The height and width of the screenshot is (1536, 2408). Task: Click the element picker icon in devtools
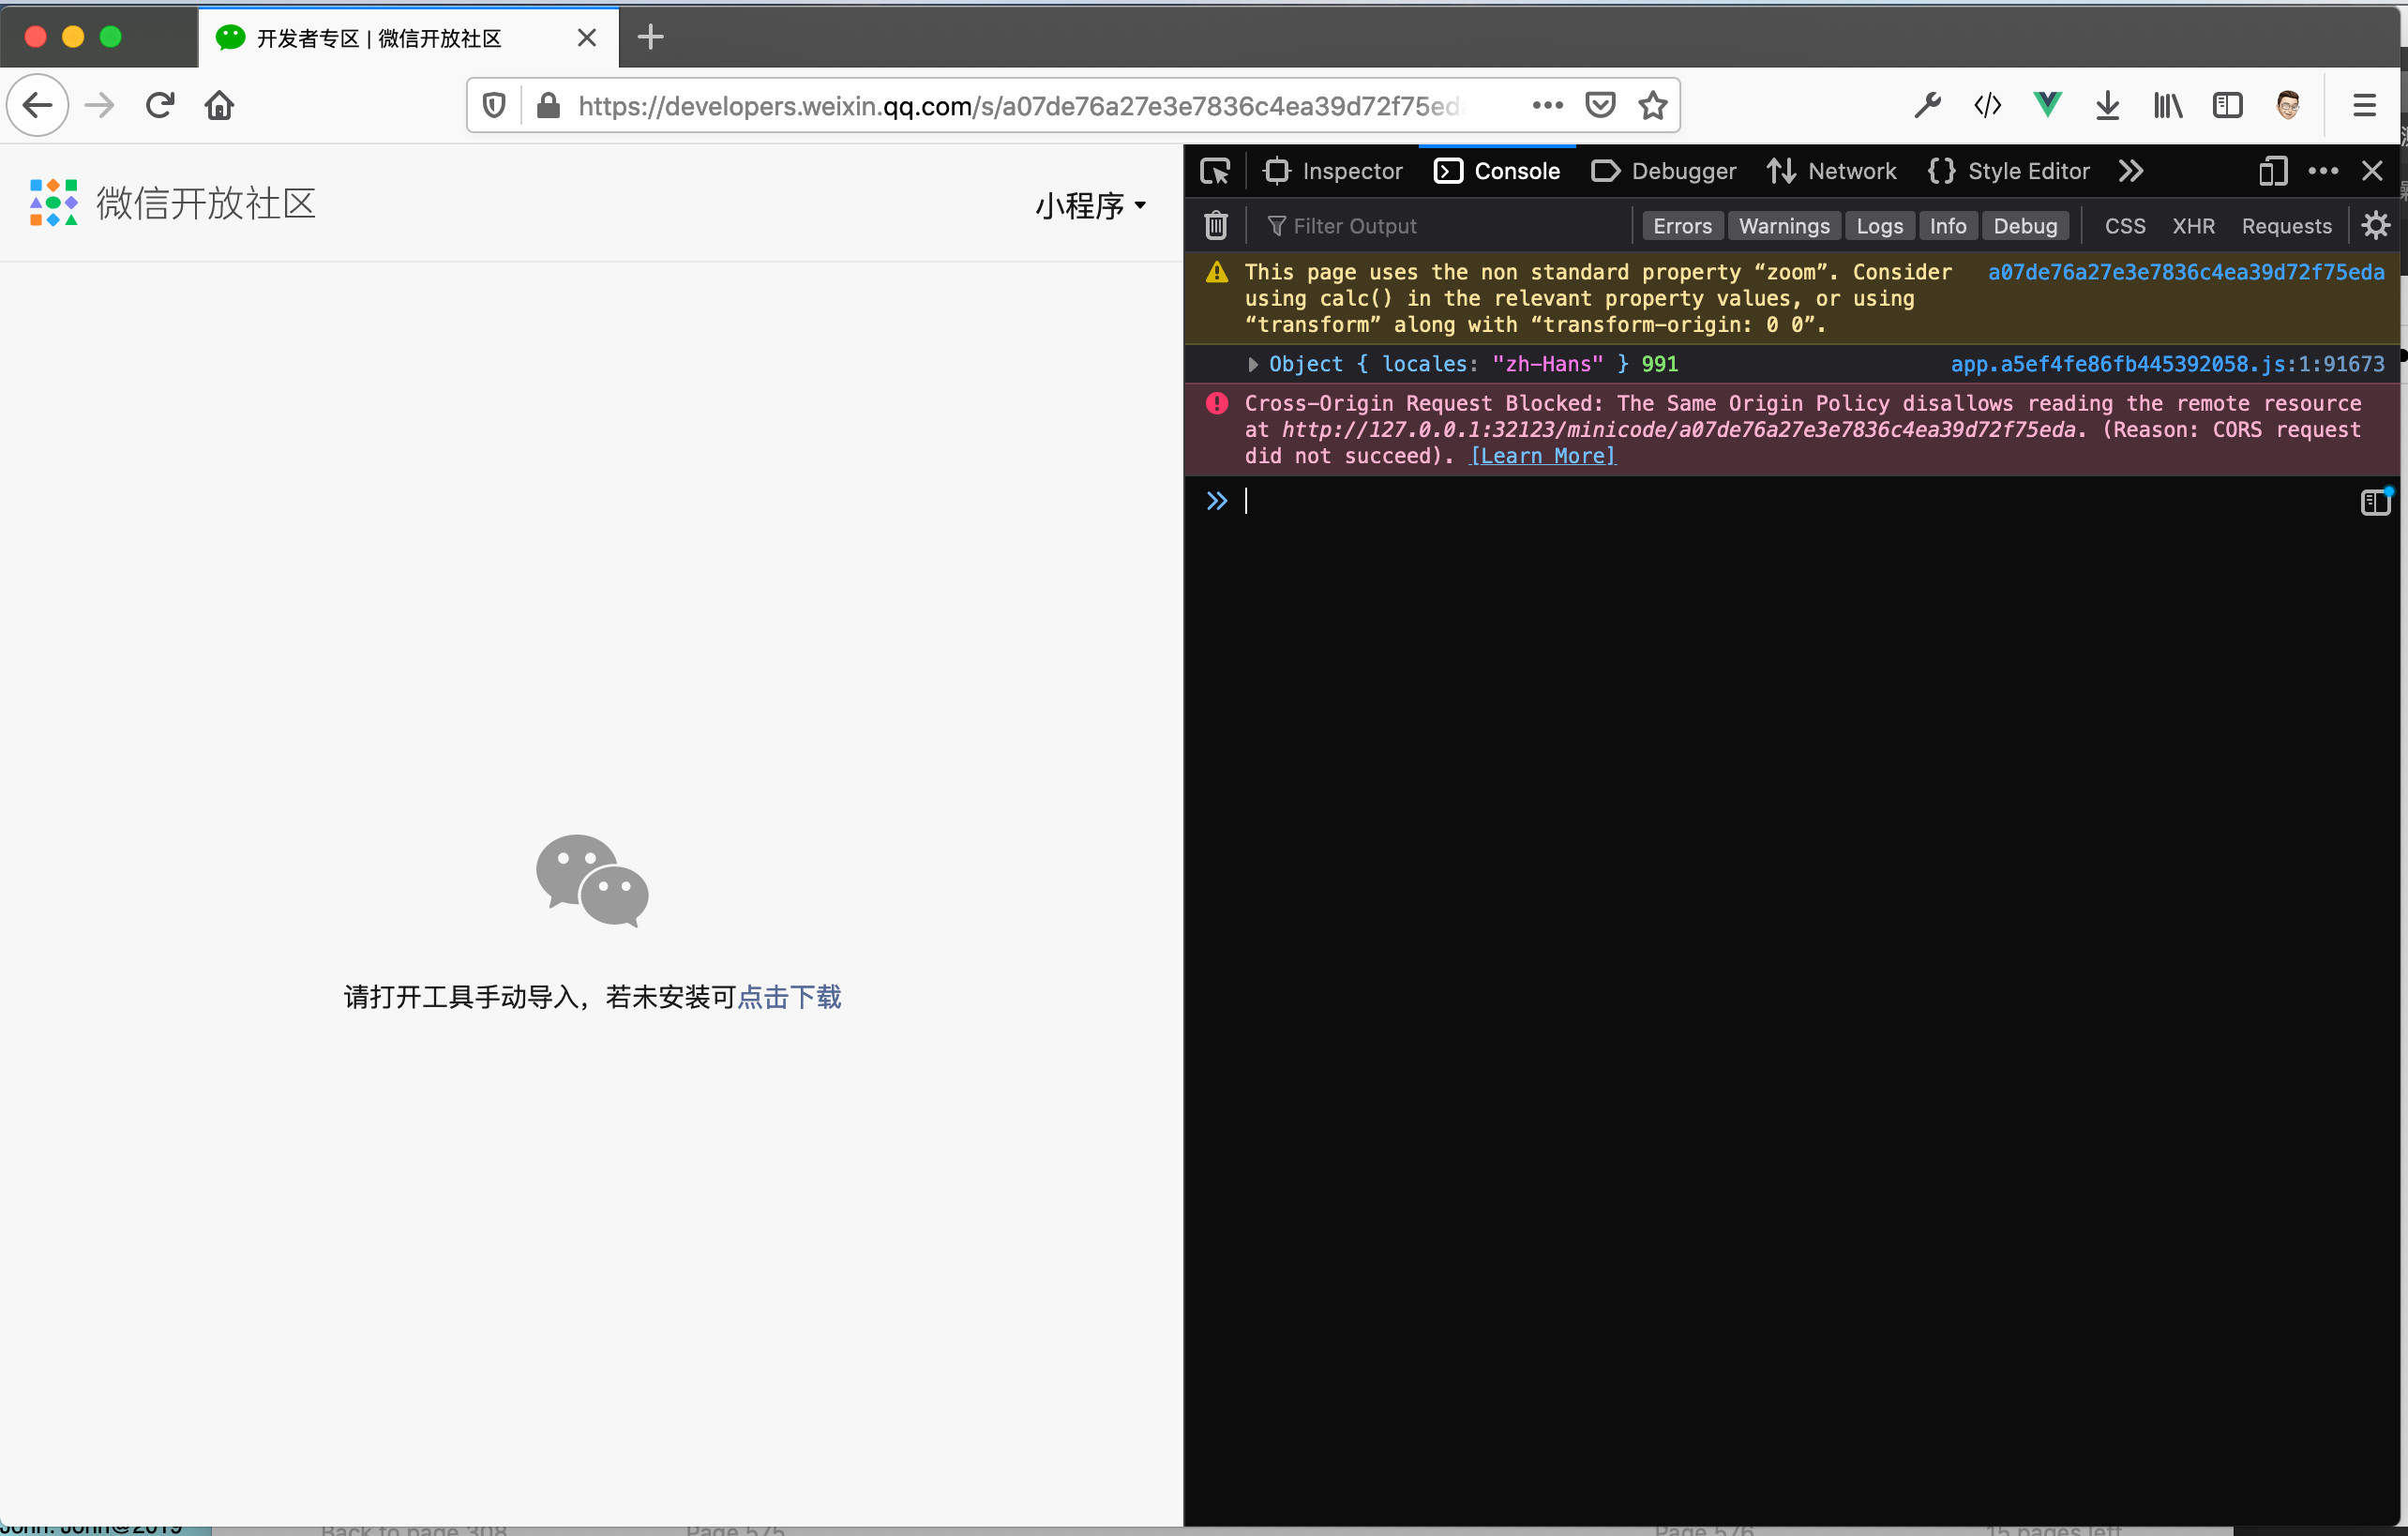point(1215,171)
